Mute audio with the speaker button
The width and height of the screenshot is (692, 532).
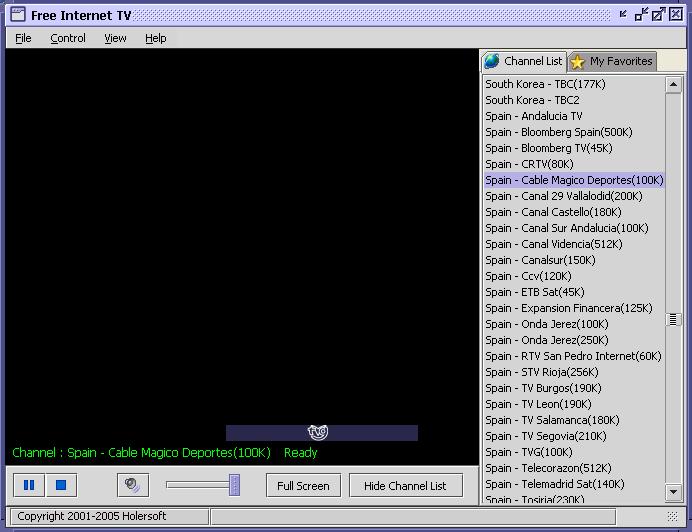pos(133,485)
